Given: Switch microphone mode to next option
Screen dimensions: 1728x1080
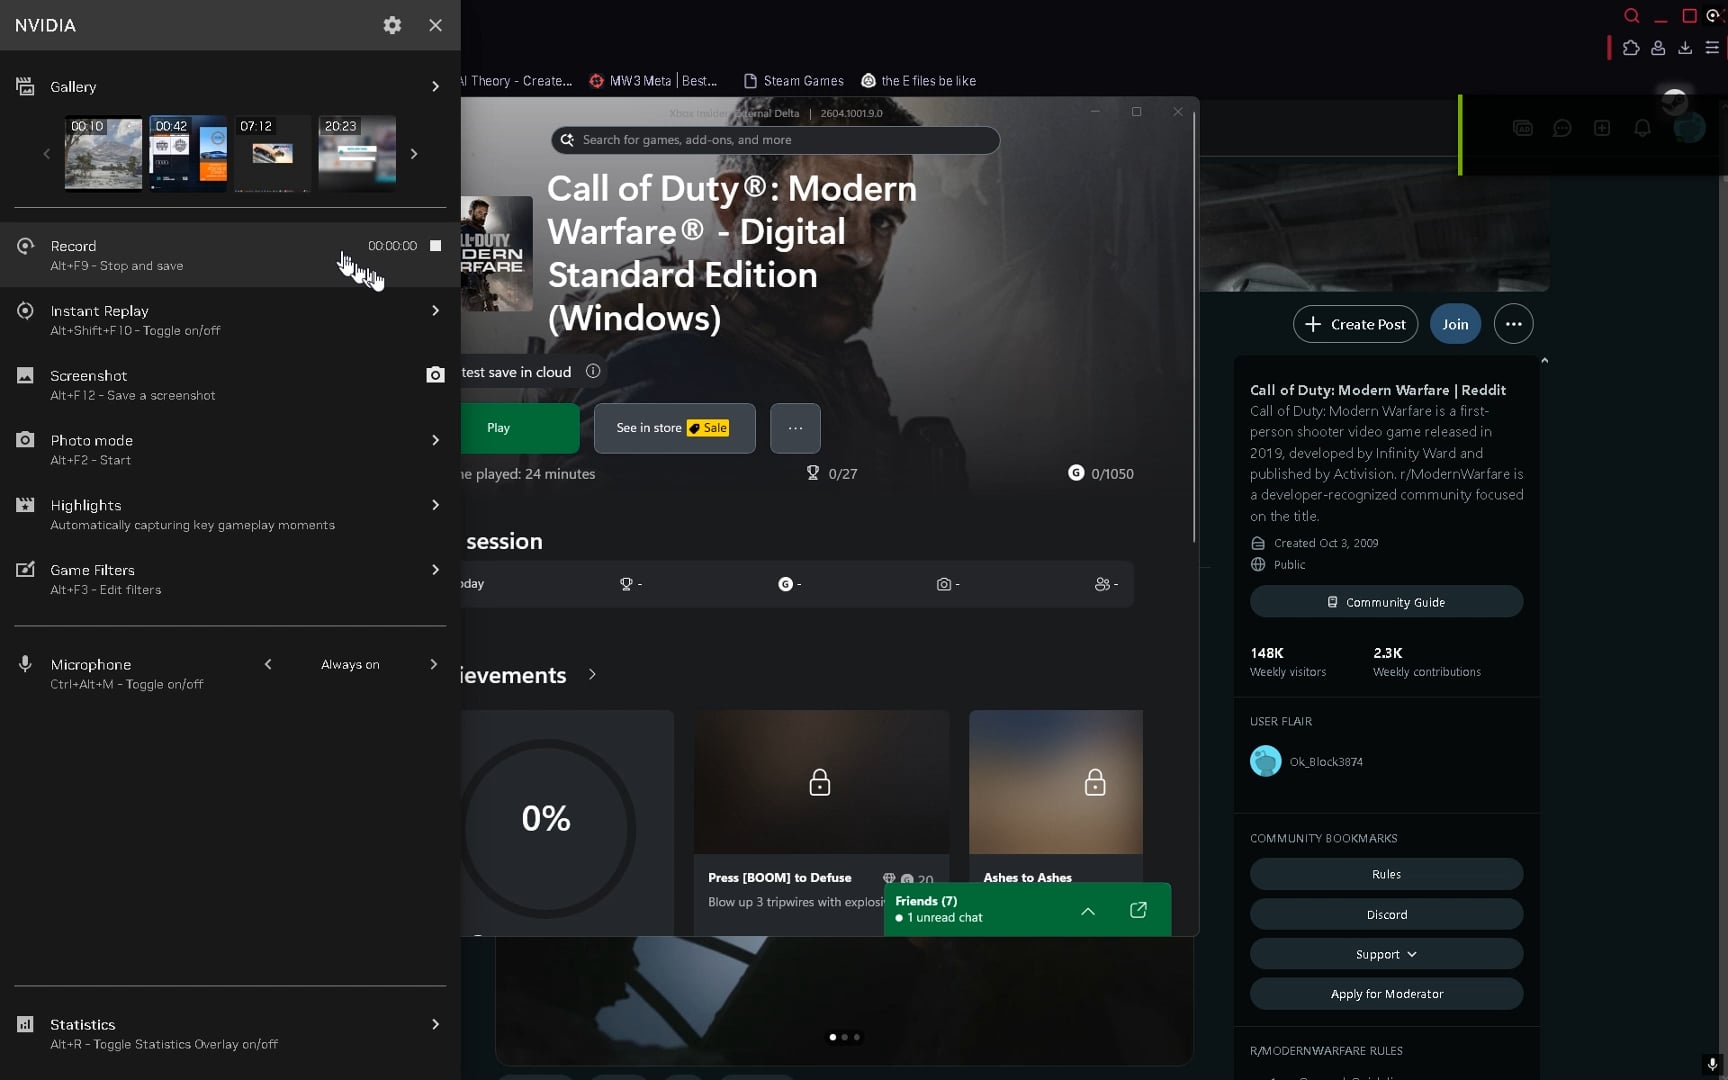Looking at the screenshot, I should point(433,664).
